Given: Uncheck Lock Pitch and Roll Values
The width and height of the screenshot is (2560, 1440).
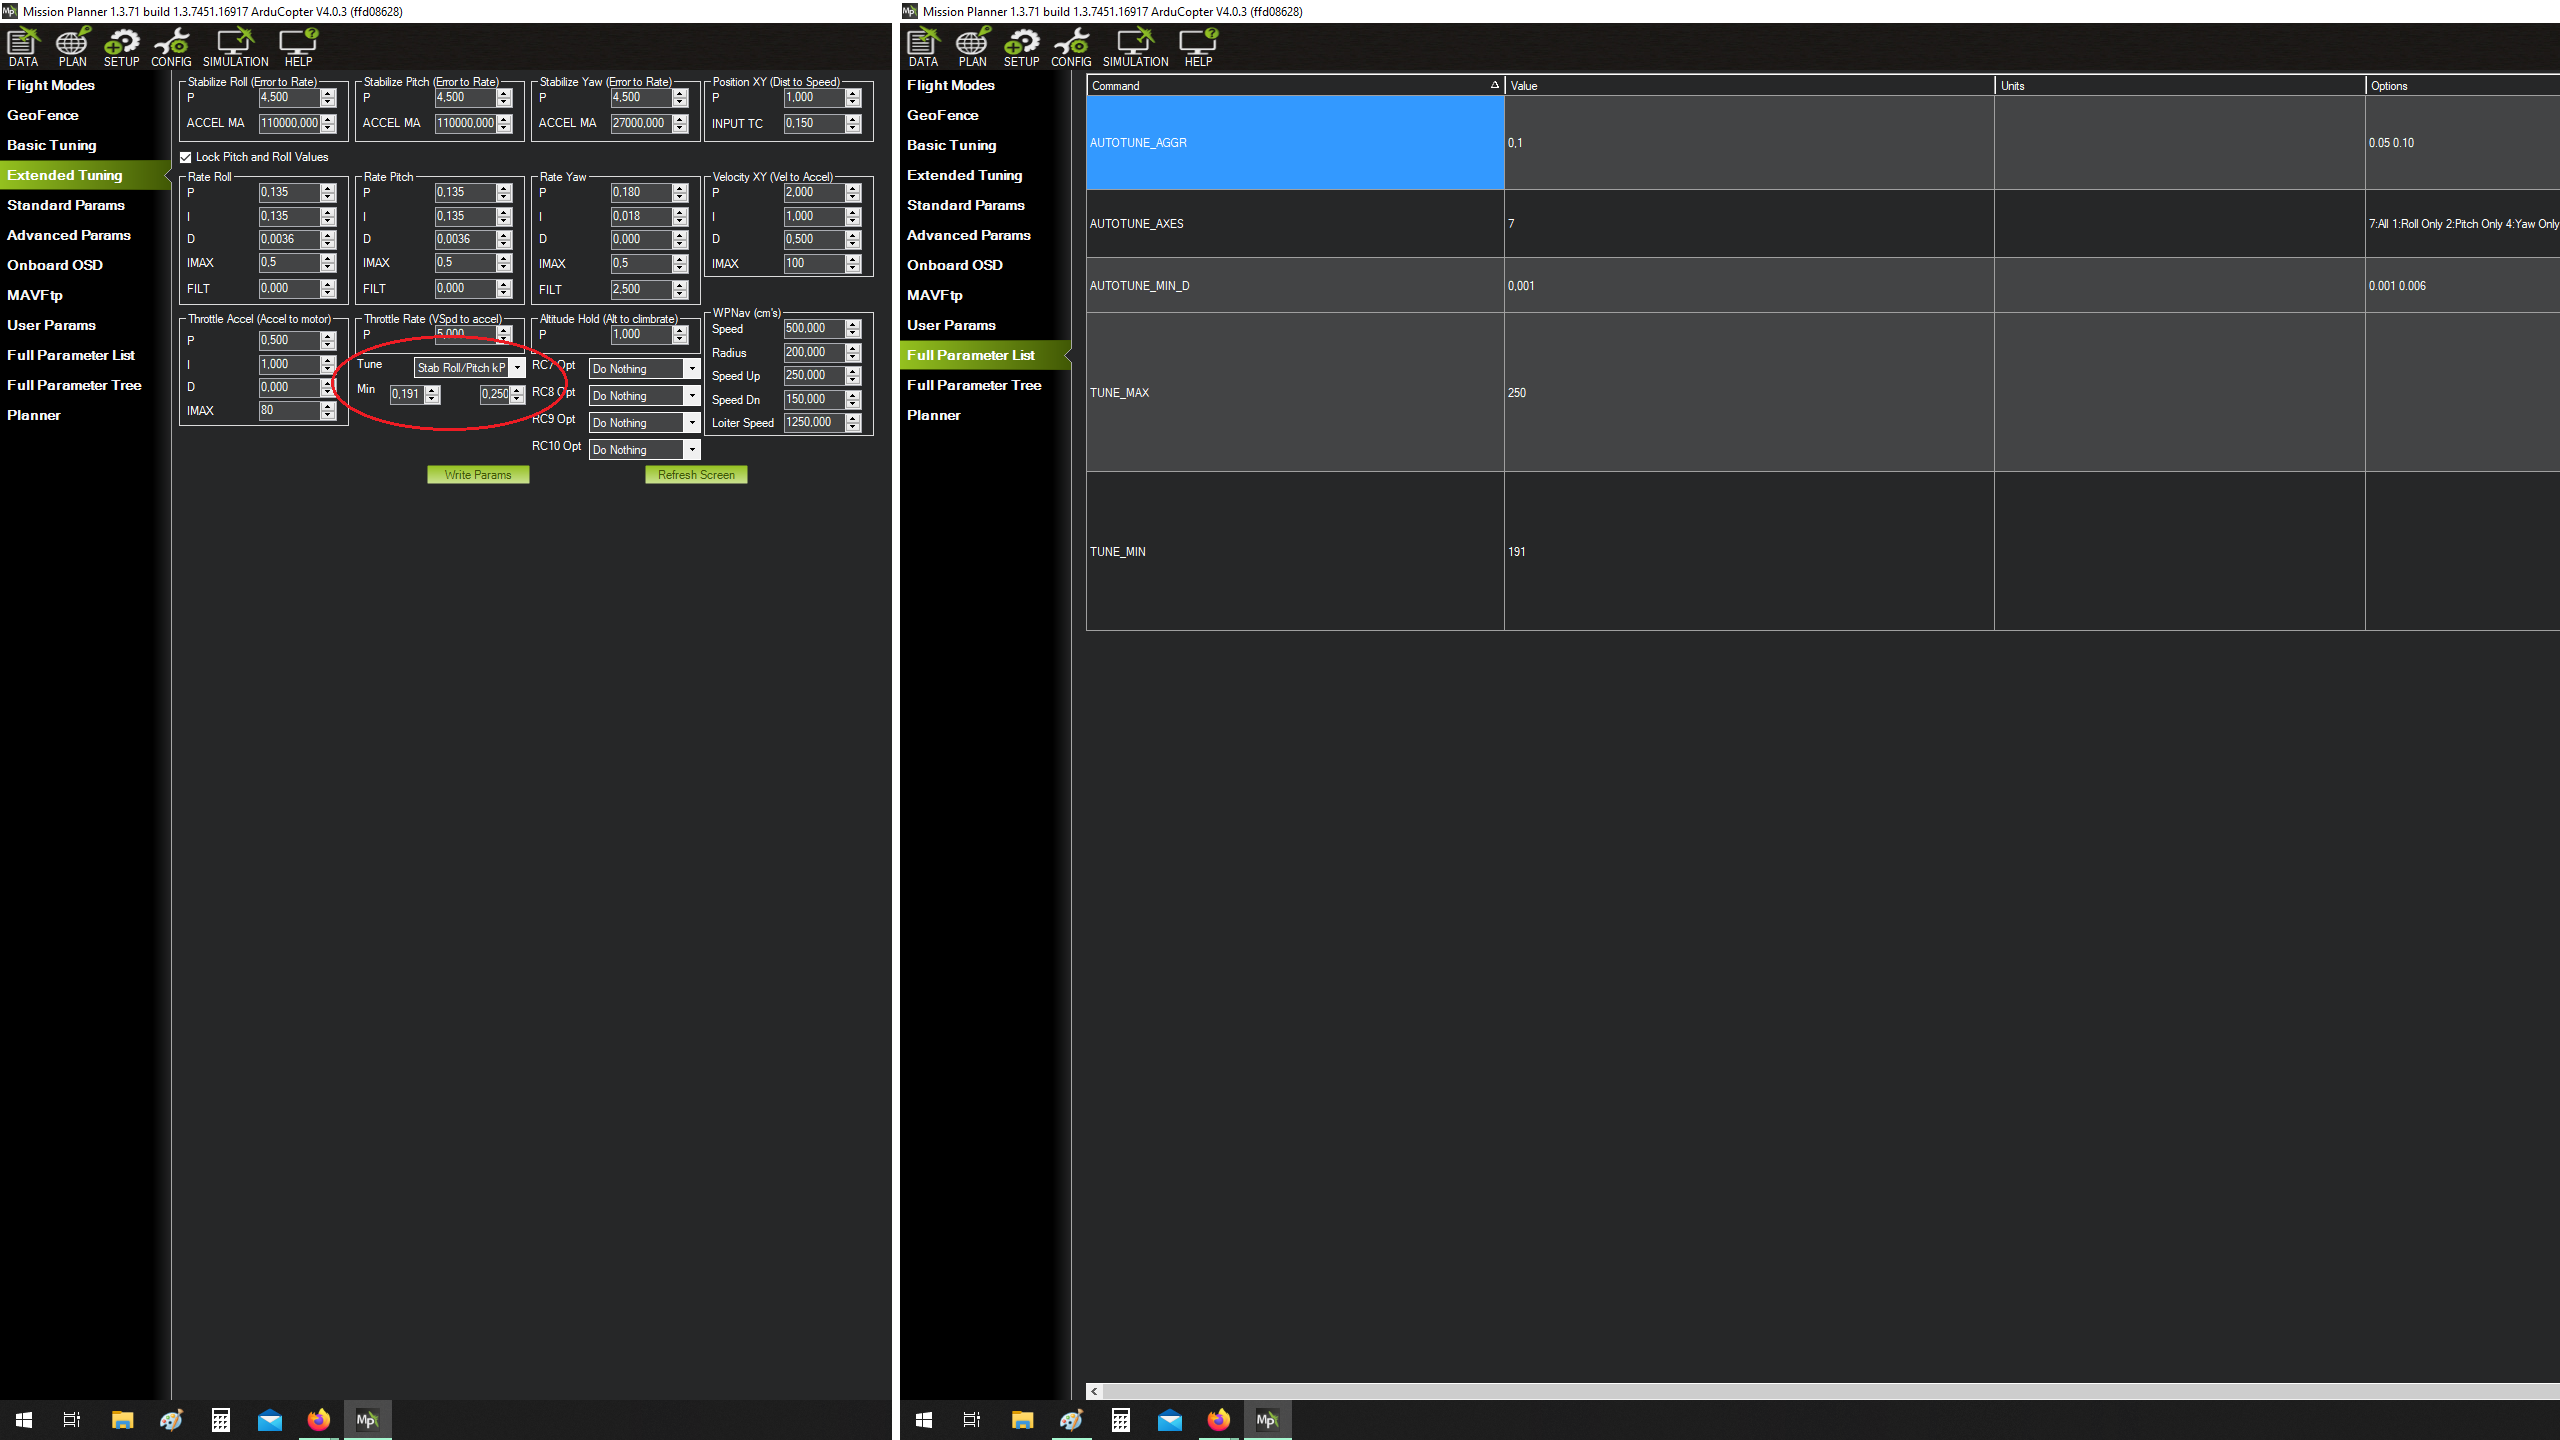Looking at the screenshot, I should [186, 157].
